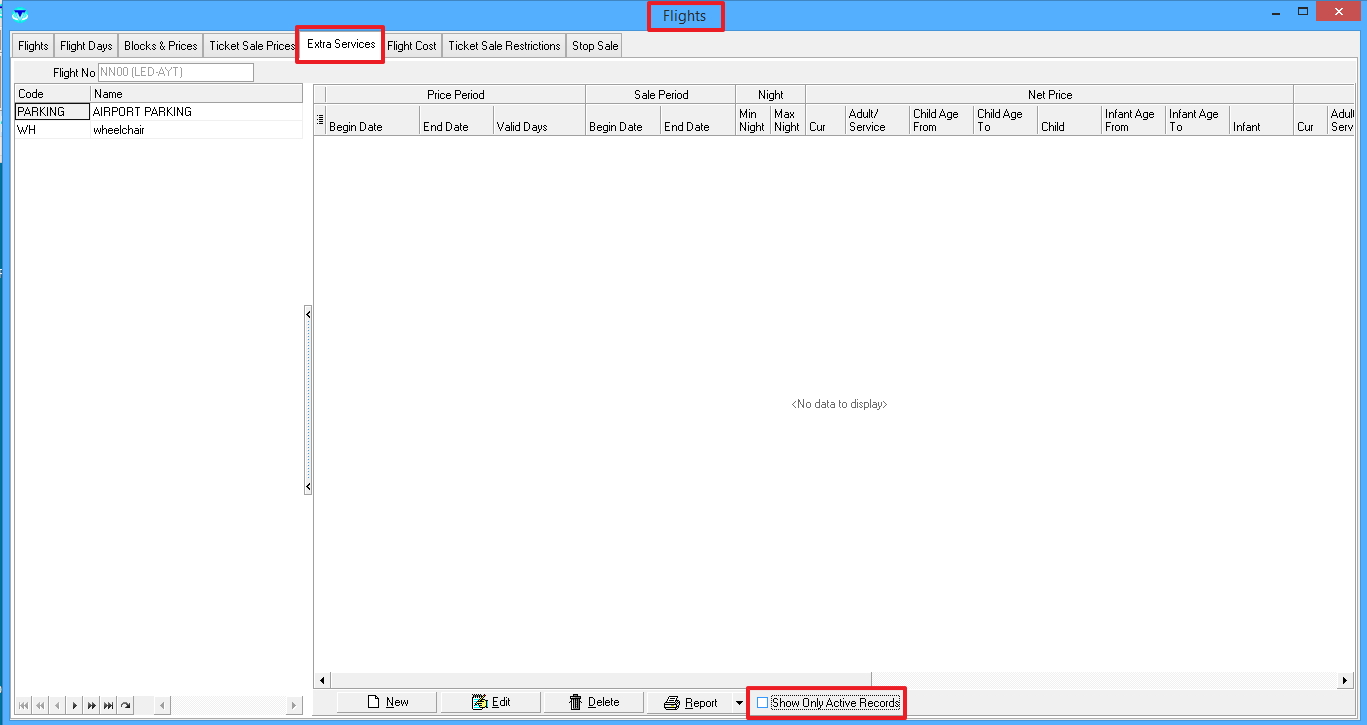
Task: Click the next page navigator arrow
Action: click(x=91, y=706)
